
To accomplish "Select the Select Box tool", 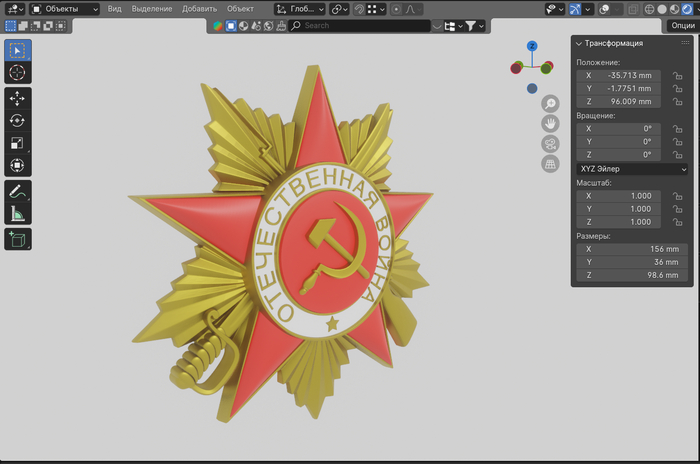I will click(18, 50).
